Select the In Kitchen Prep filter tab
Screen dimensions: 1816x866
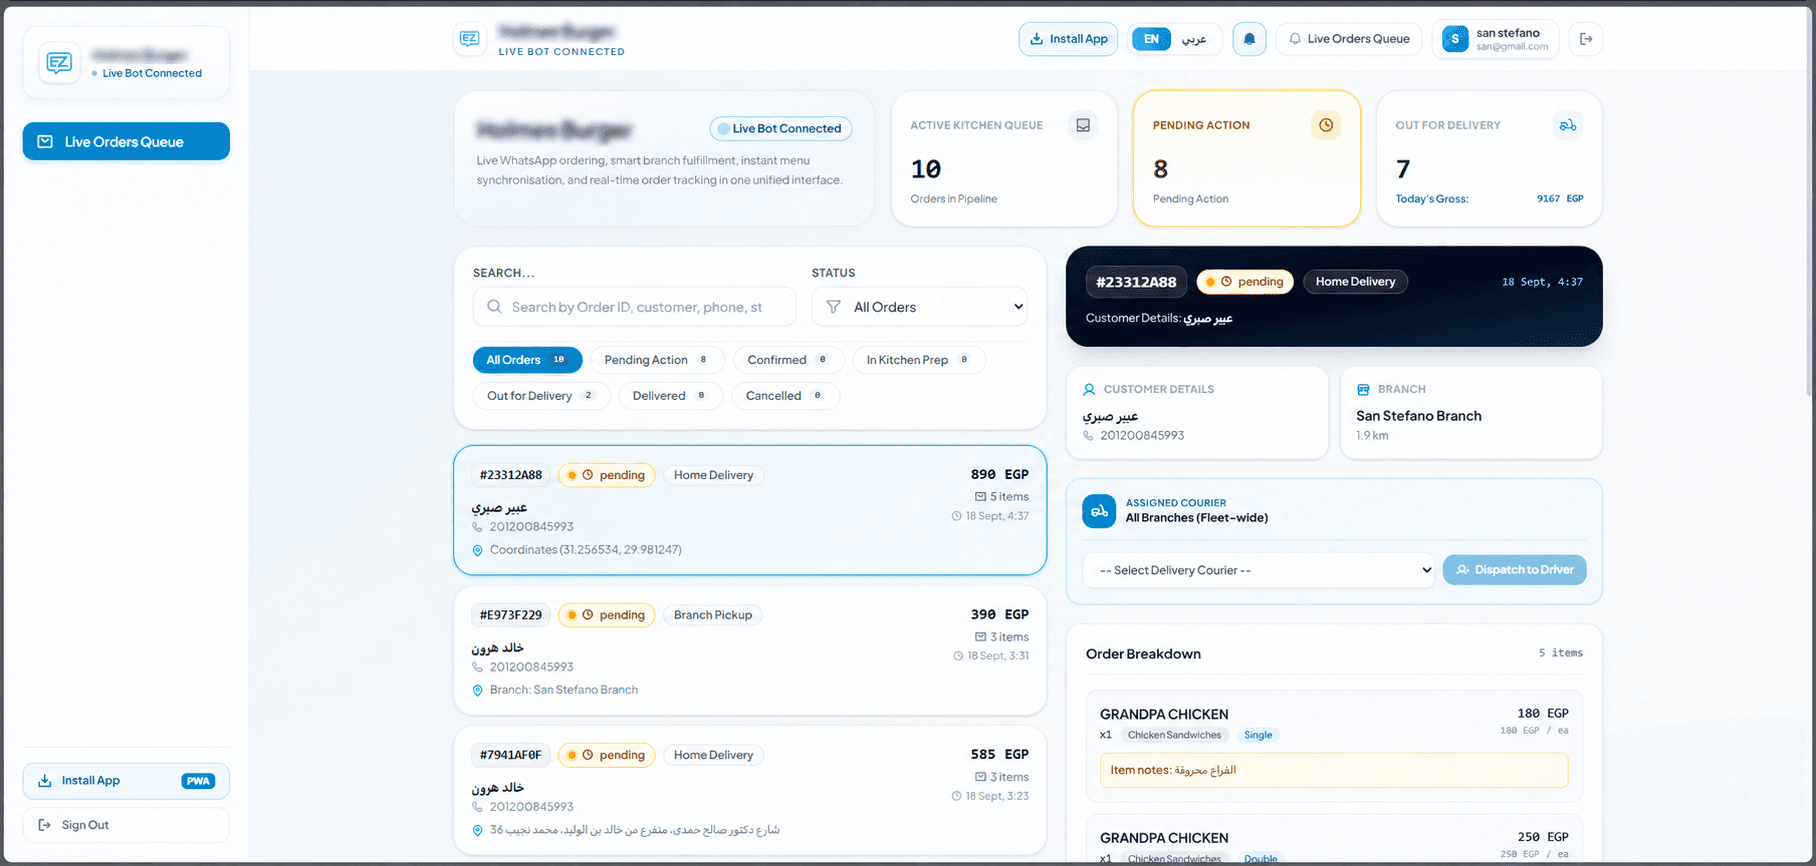[918, 360]
